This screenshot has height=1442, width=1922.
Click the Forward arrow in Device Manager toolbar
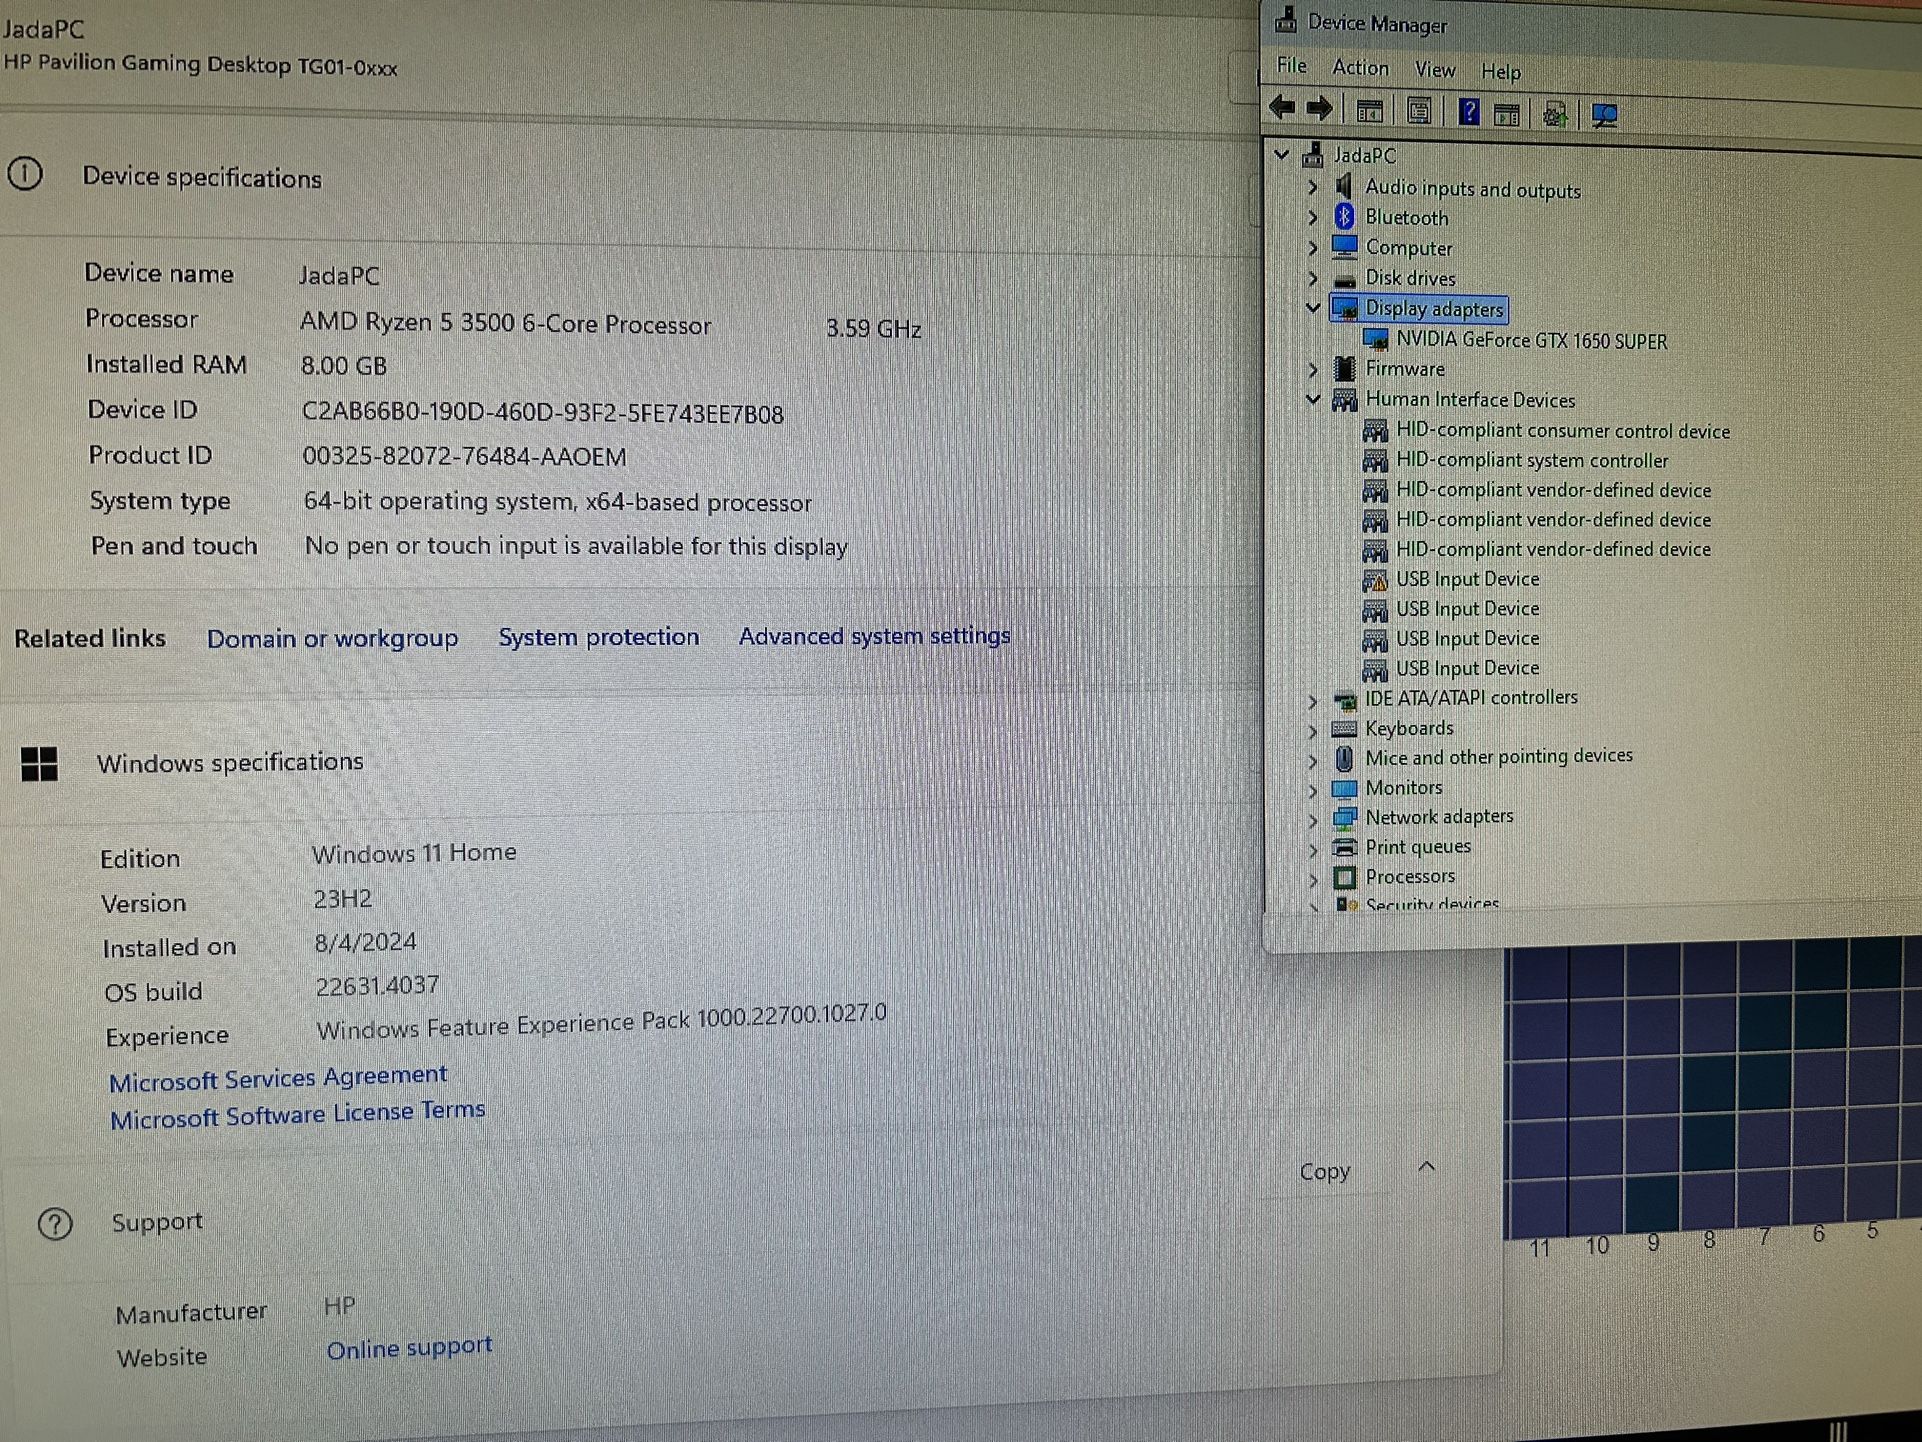pyautogui.click(x=1320, y=109)
